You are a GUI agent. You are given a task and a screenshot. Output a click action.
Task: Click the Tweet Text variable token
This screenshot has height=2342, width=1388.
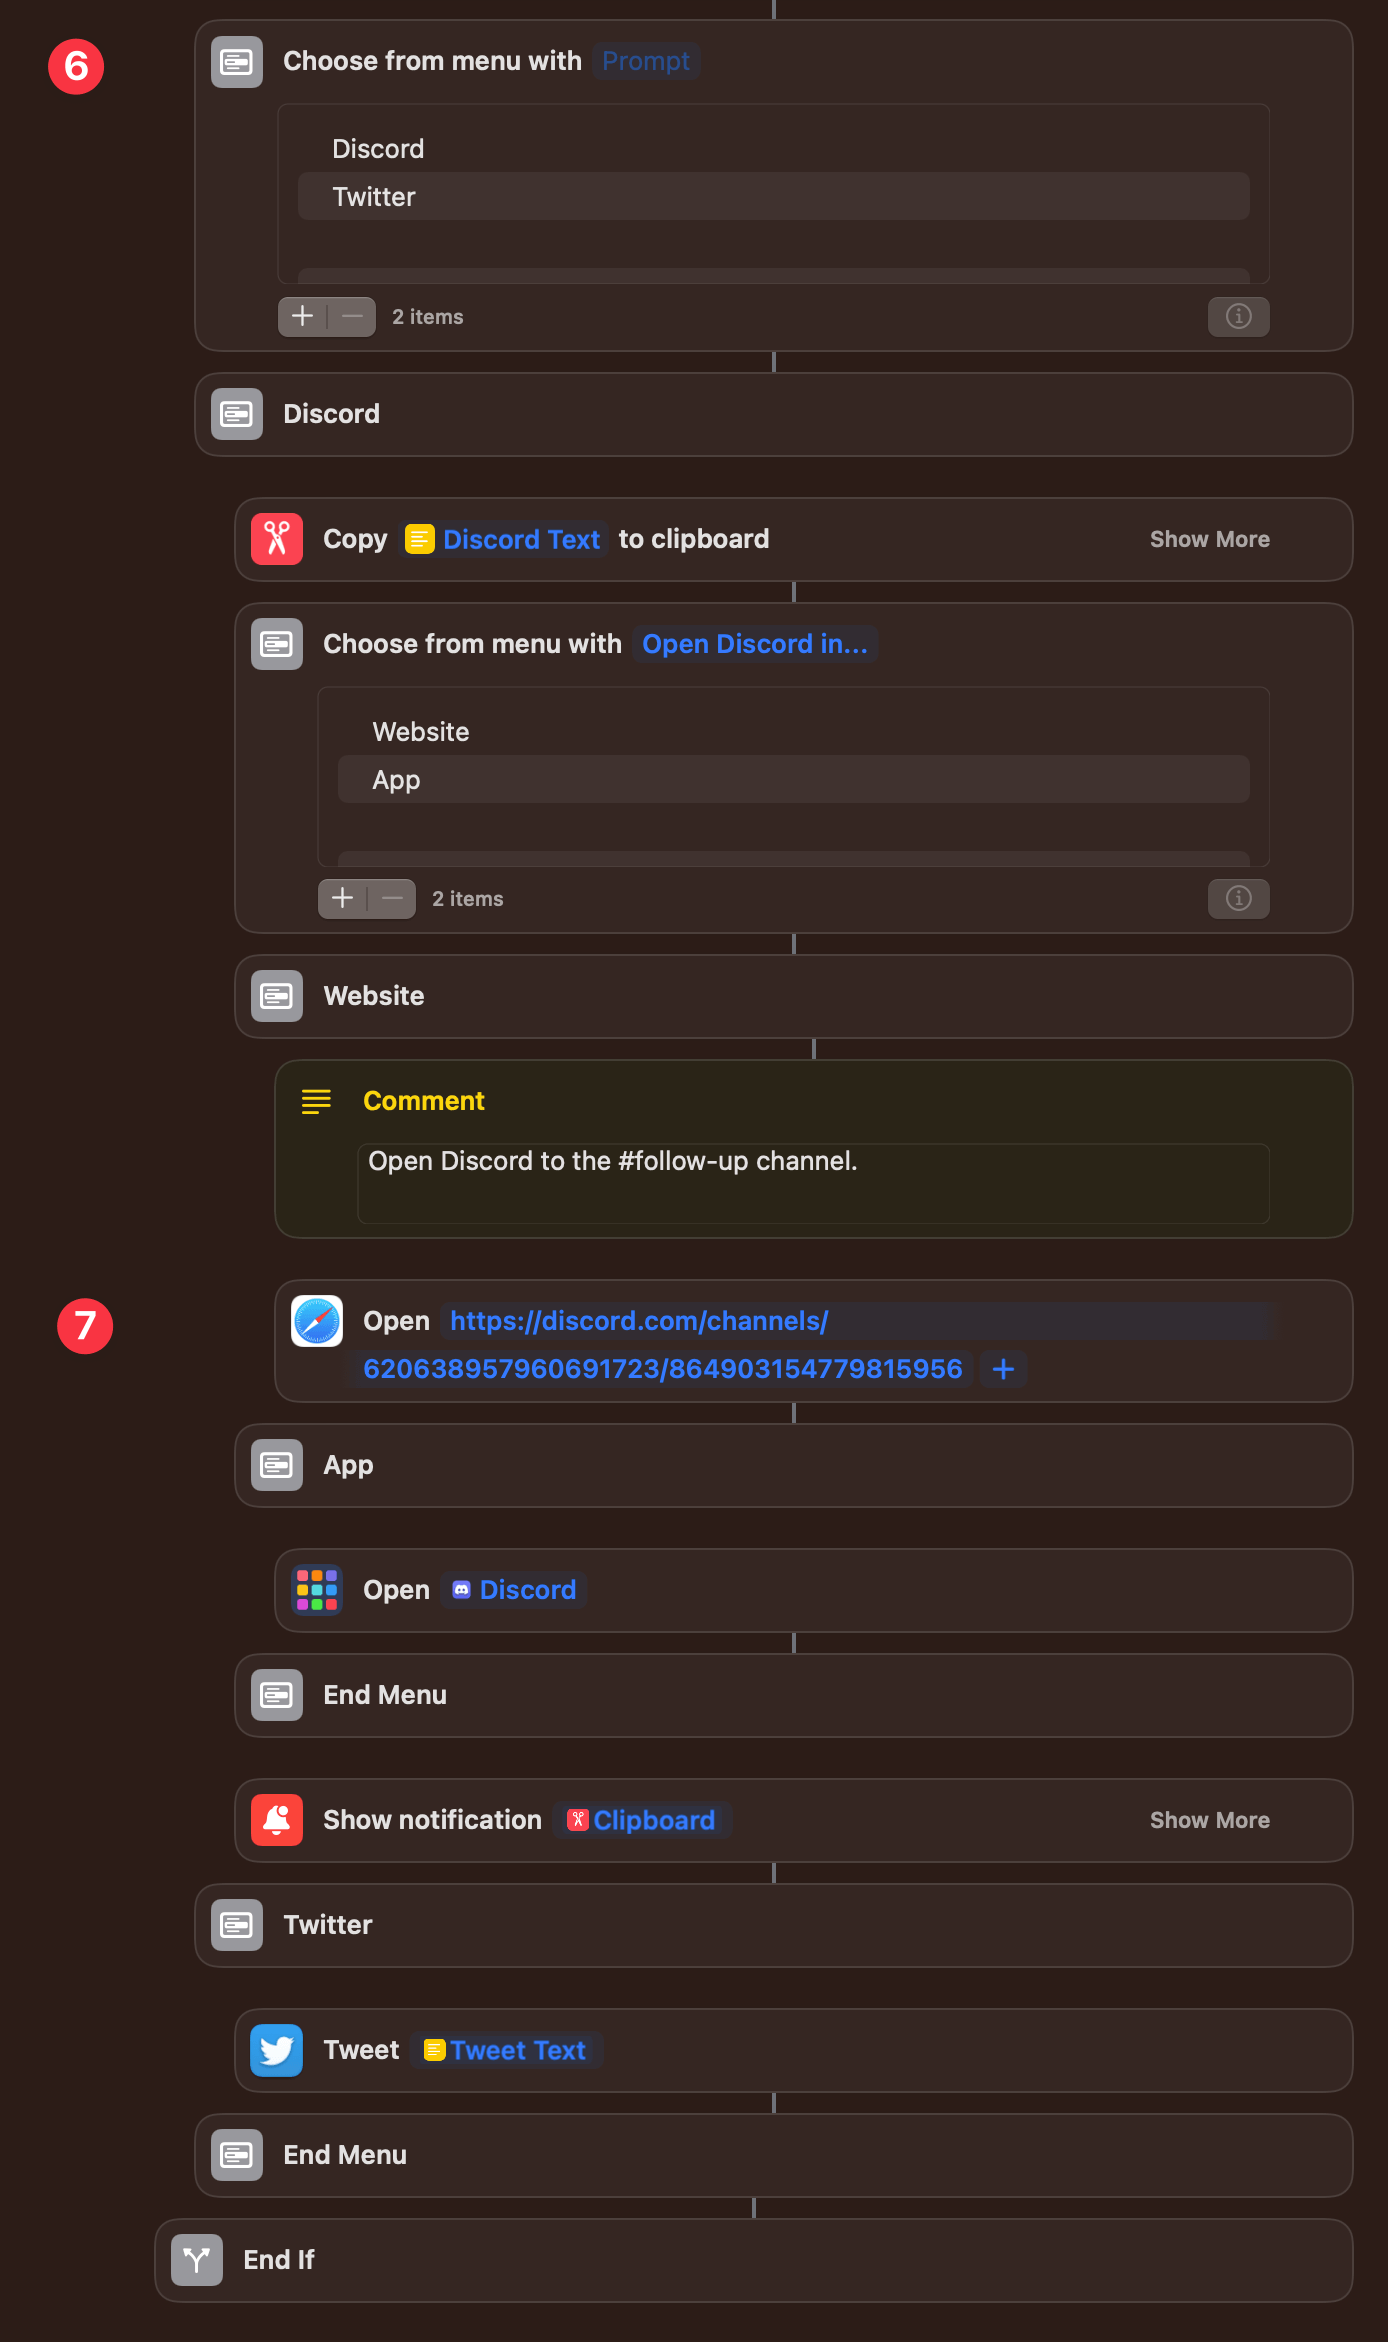pyautogui.click(x=506, y=2050)
